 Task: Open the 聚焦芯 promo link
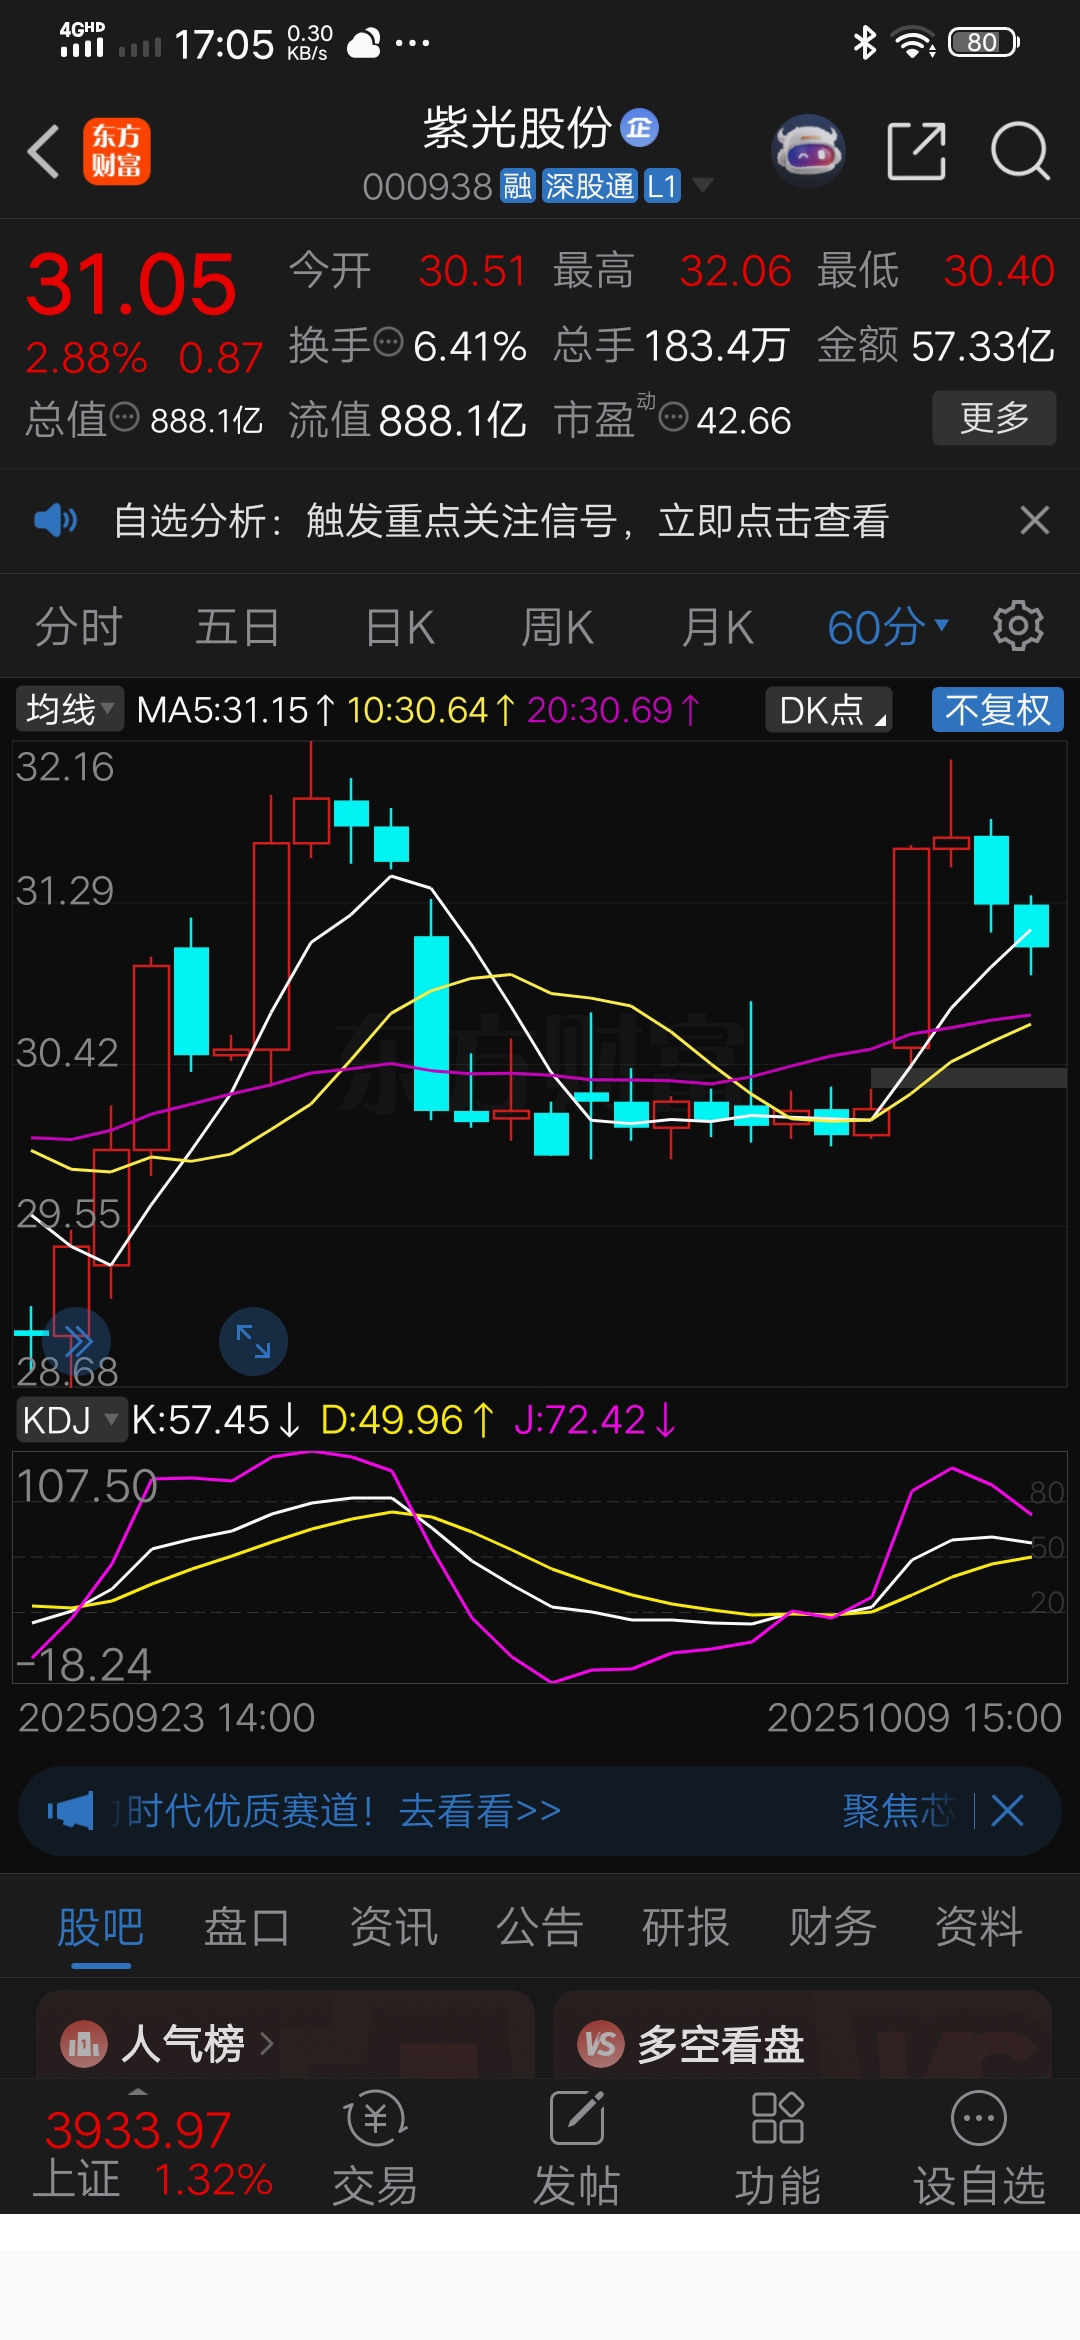coord(898,1811)
